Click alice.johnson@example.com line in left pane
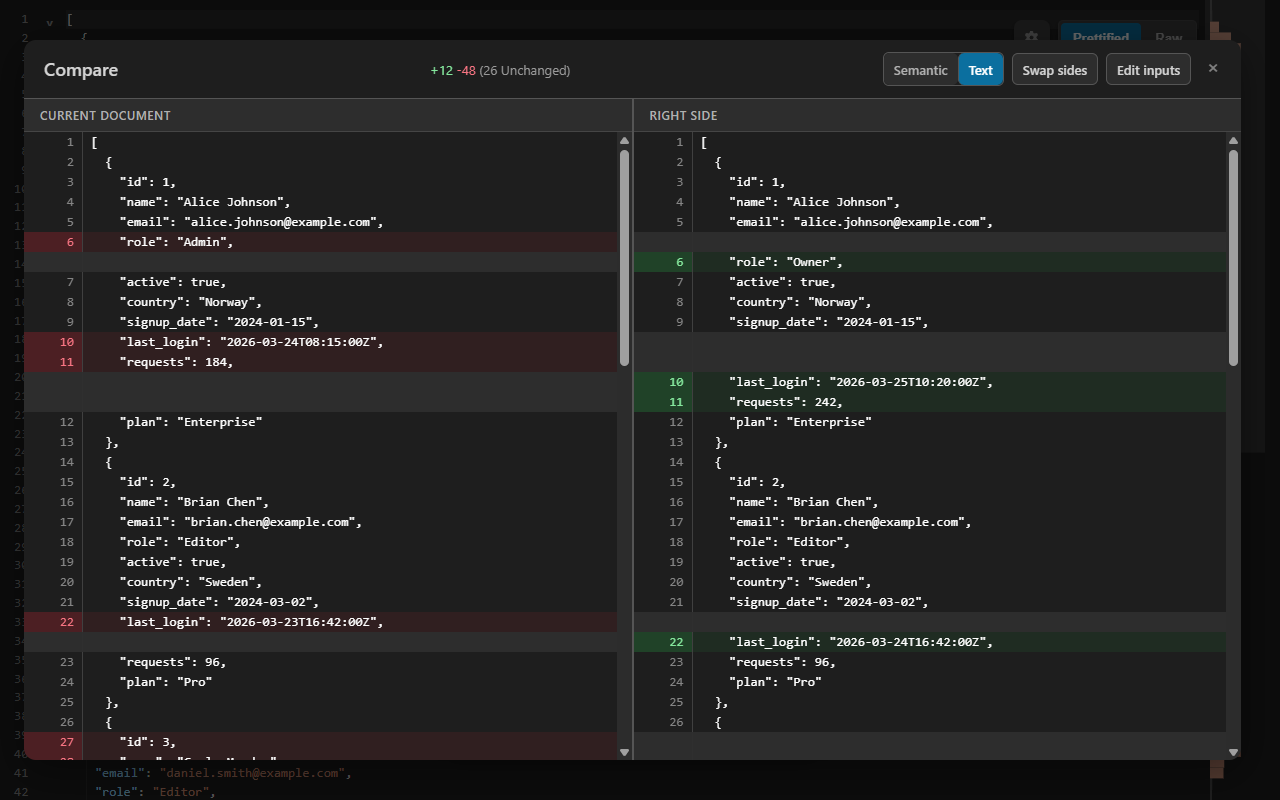This screenshot has height=800, width=1280. click(251, 222)
